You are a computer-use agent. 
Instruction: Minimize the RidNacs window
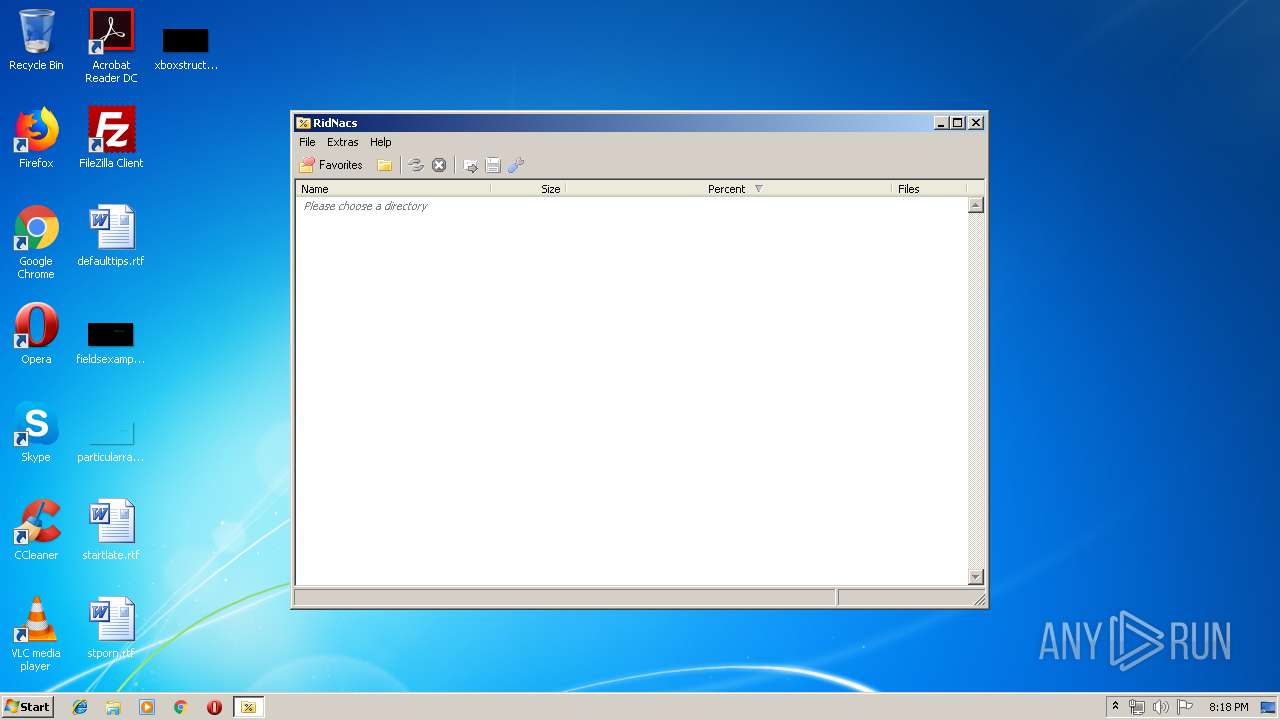click(941, 123)
